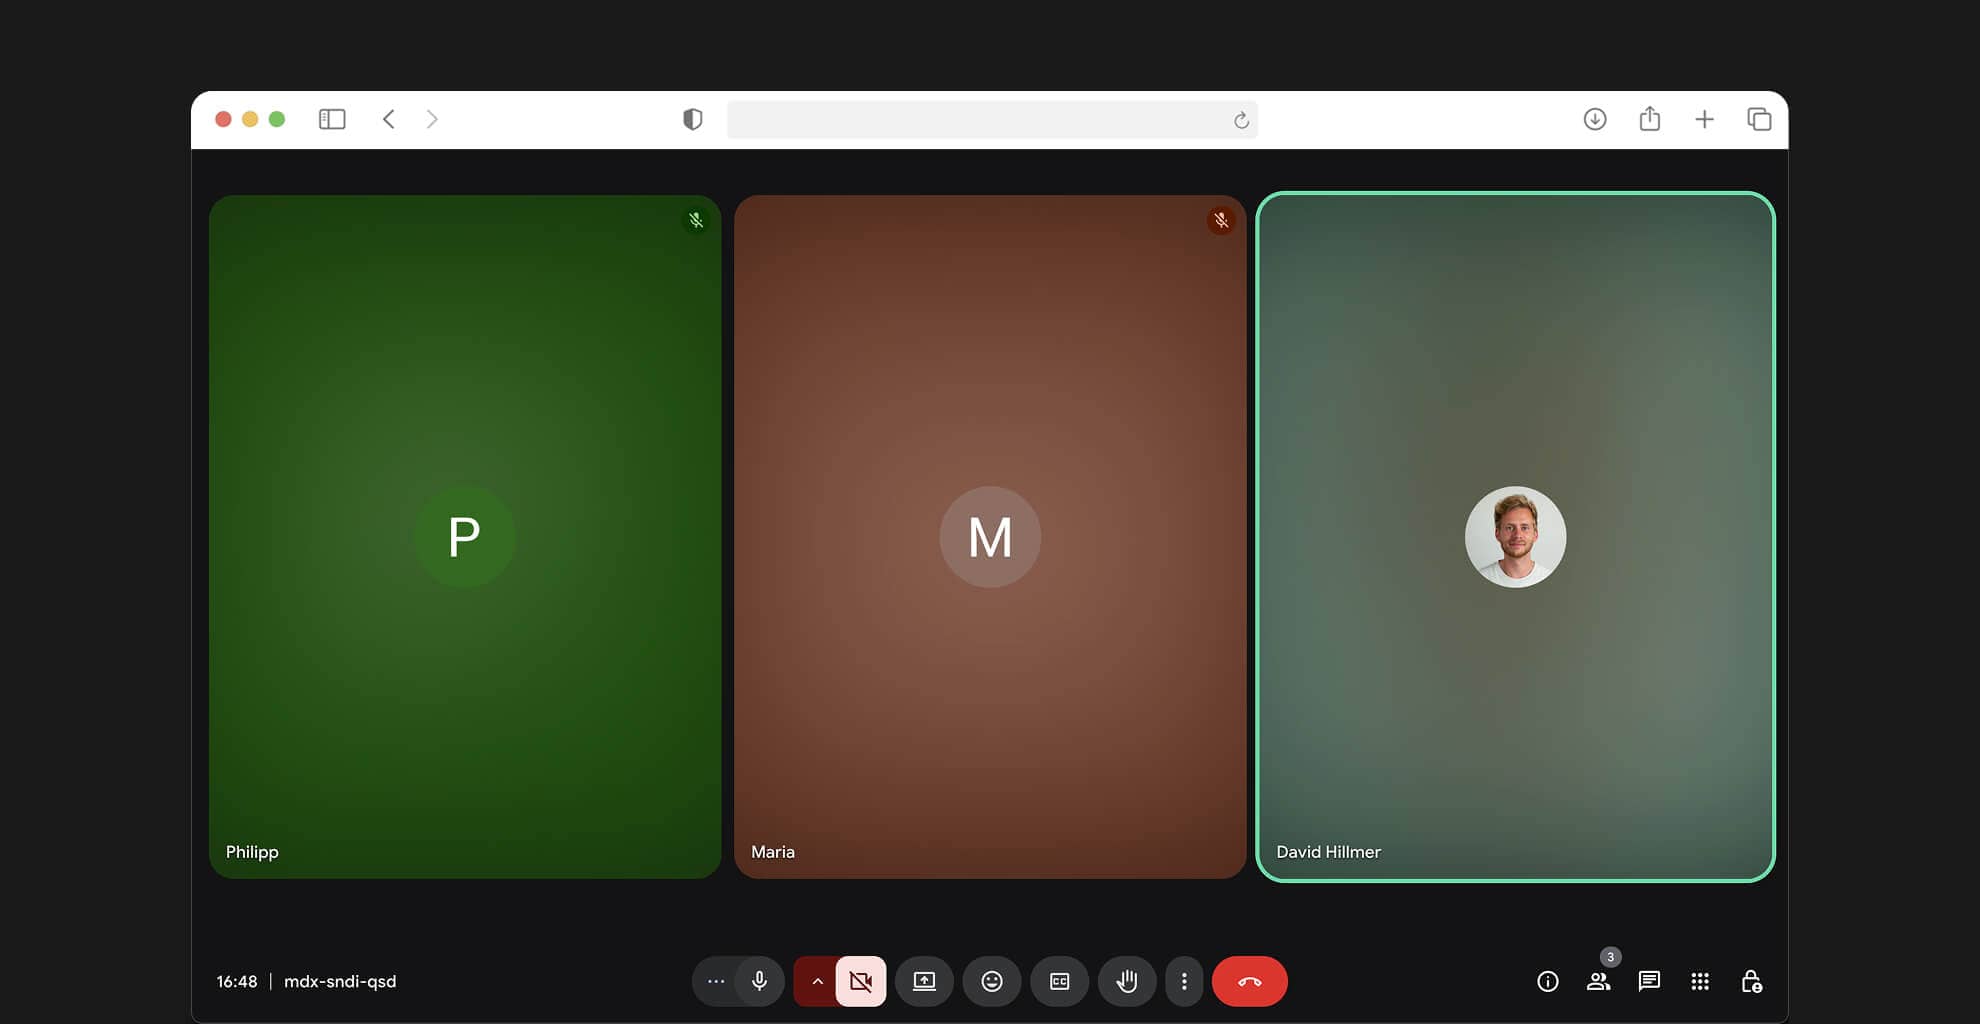Expand video settings chevron

click(817, 981)
